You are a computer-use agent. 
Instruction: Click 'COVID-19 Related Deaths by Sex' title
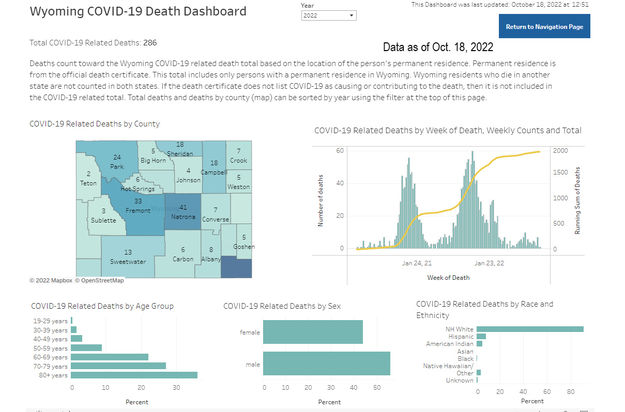[282, 306]
